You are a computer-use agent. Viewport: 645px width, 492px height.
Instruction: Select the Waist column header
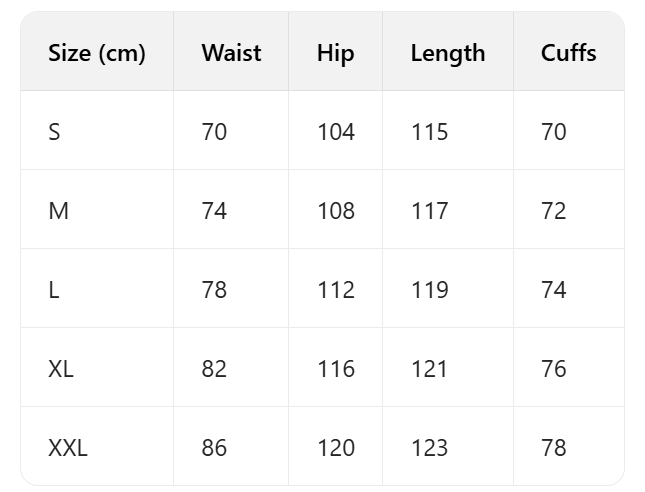pyautogui.click(x=231, y=53)
